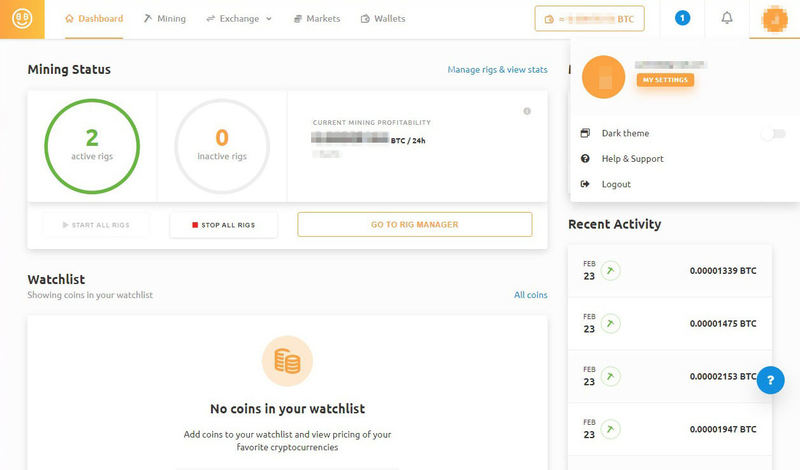
Task: Open the Markets page
Action: click(317, 19)
